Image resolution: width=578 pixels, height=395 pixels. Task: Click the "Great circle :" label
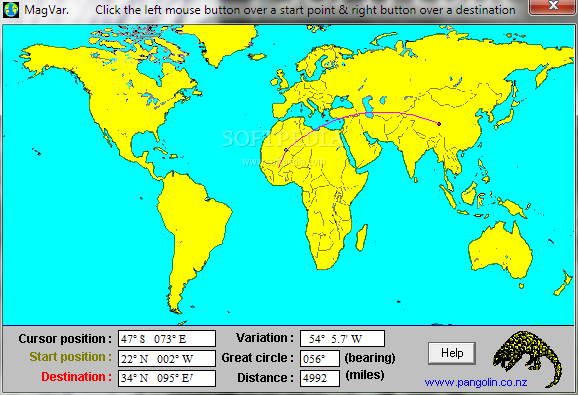pyautogui.click(x=258, y=358)
